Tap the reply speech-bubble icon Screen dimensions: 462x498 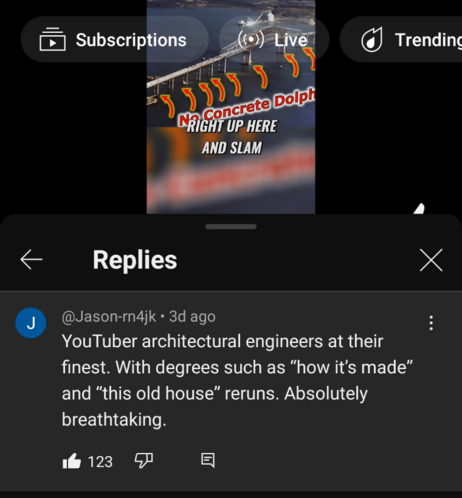tap(208, 461)
